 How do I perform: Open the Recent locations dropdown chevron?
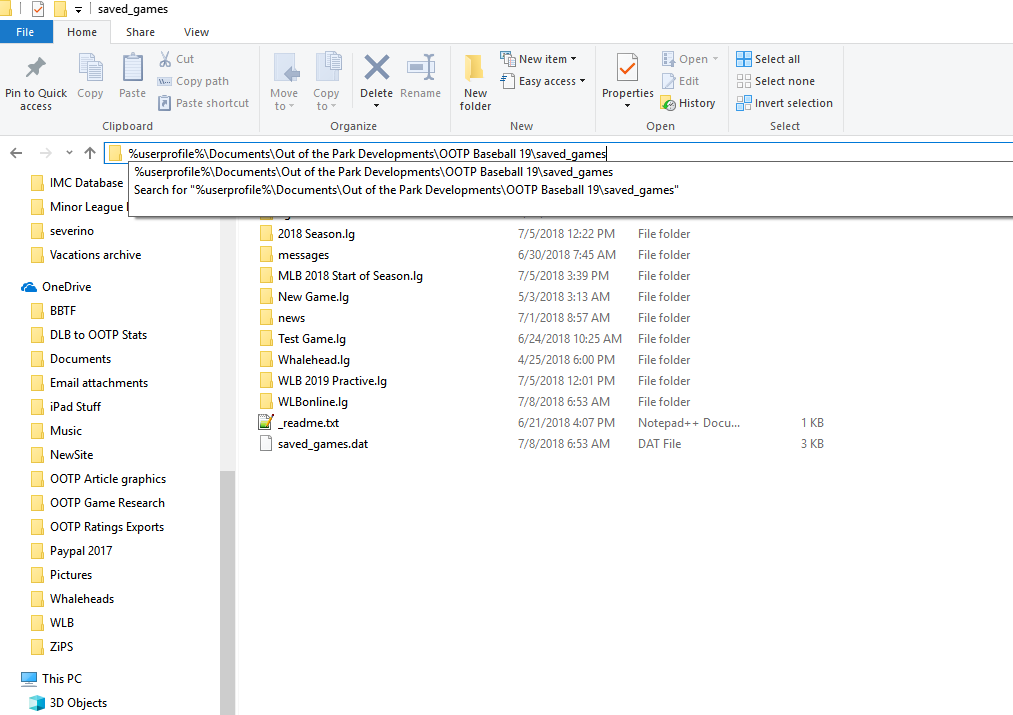69,153
